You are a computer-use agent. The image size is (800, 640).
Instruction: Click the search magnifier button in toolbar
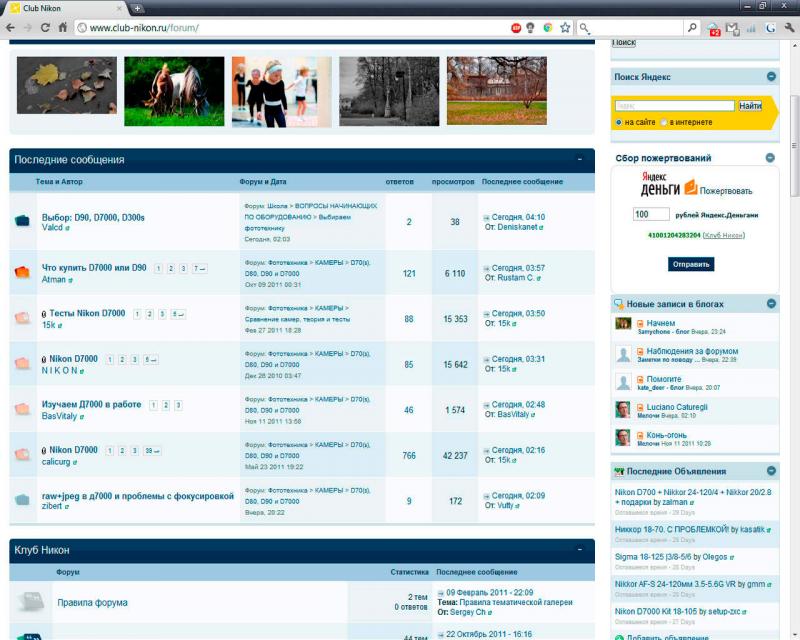692,28
